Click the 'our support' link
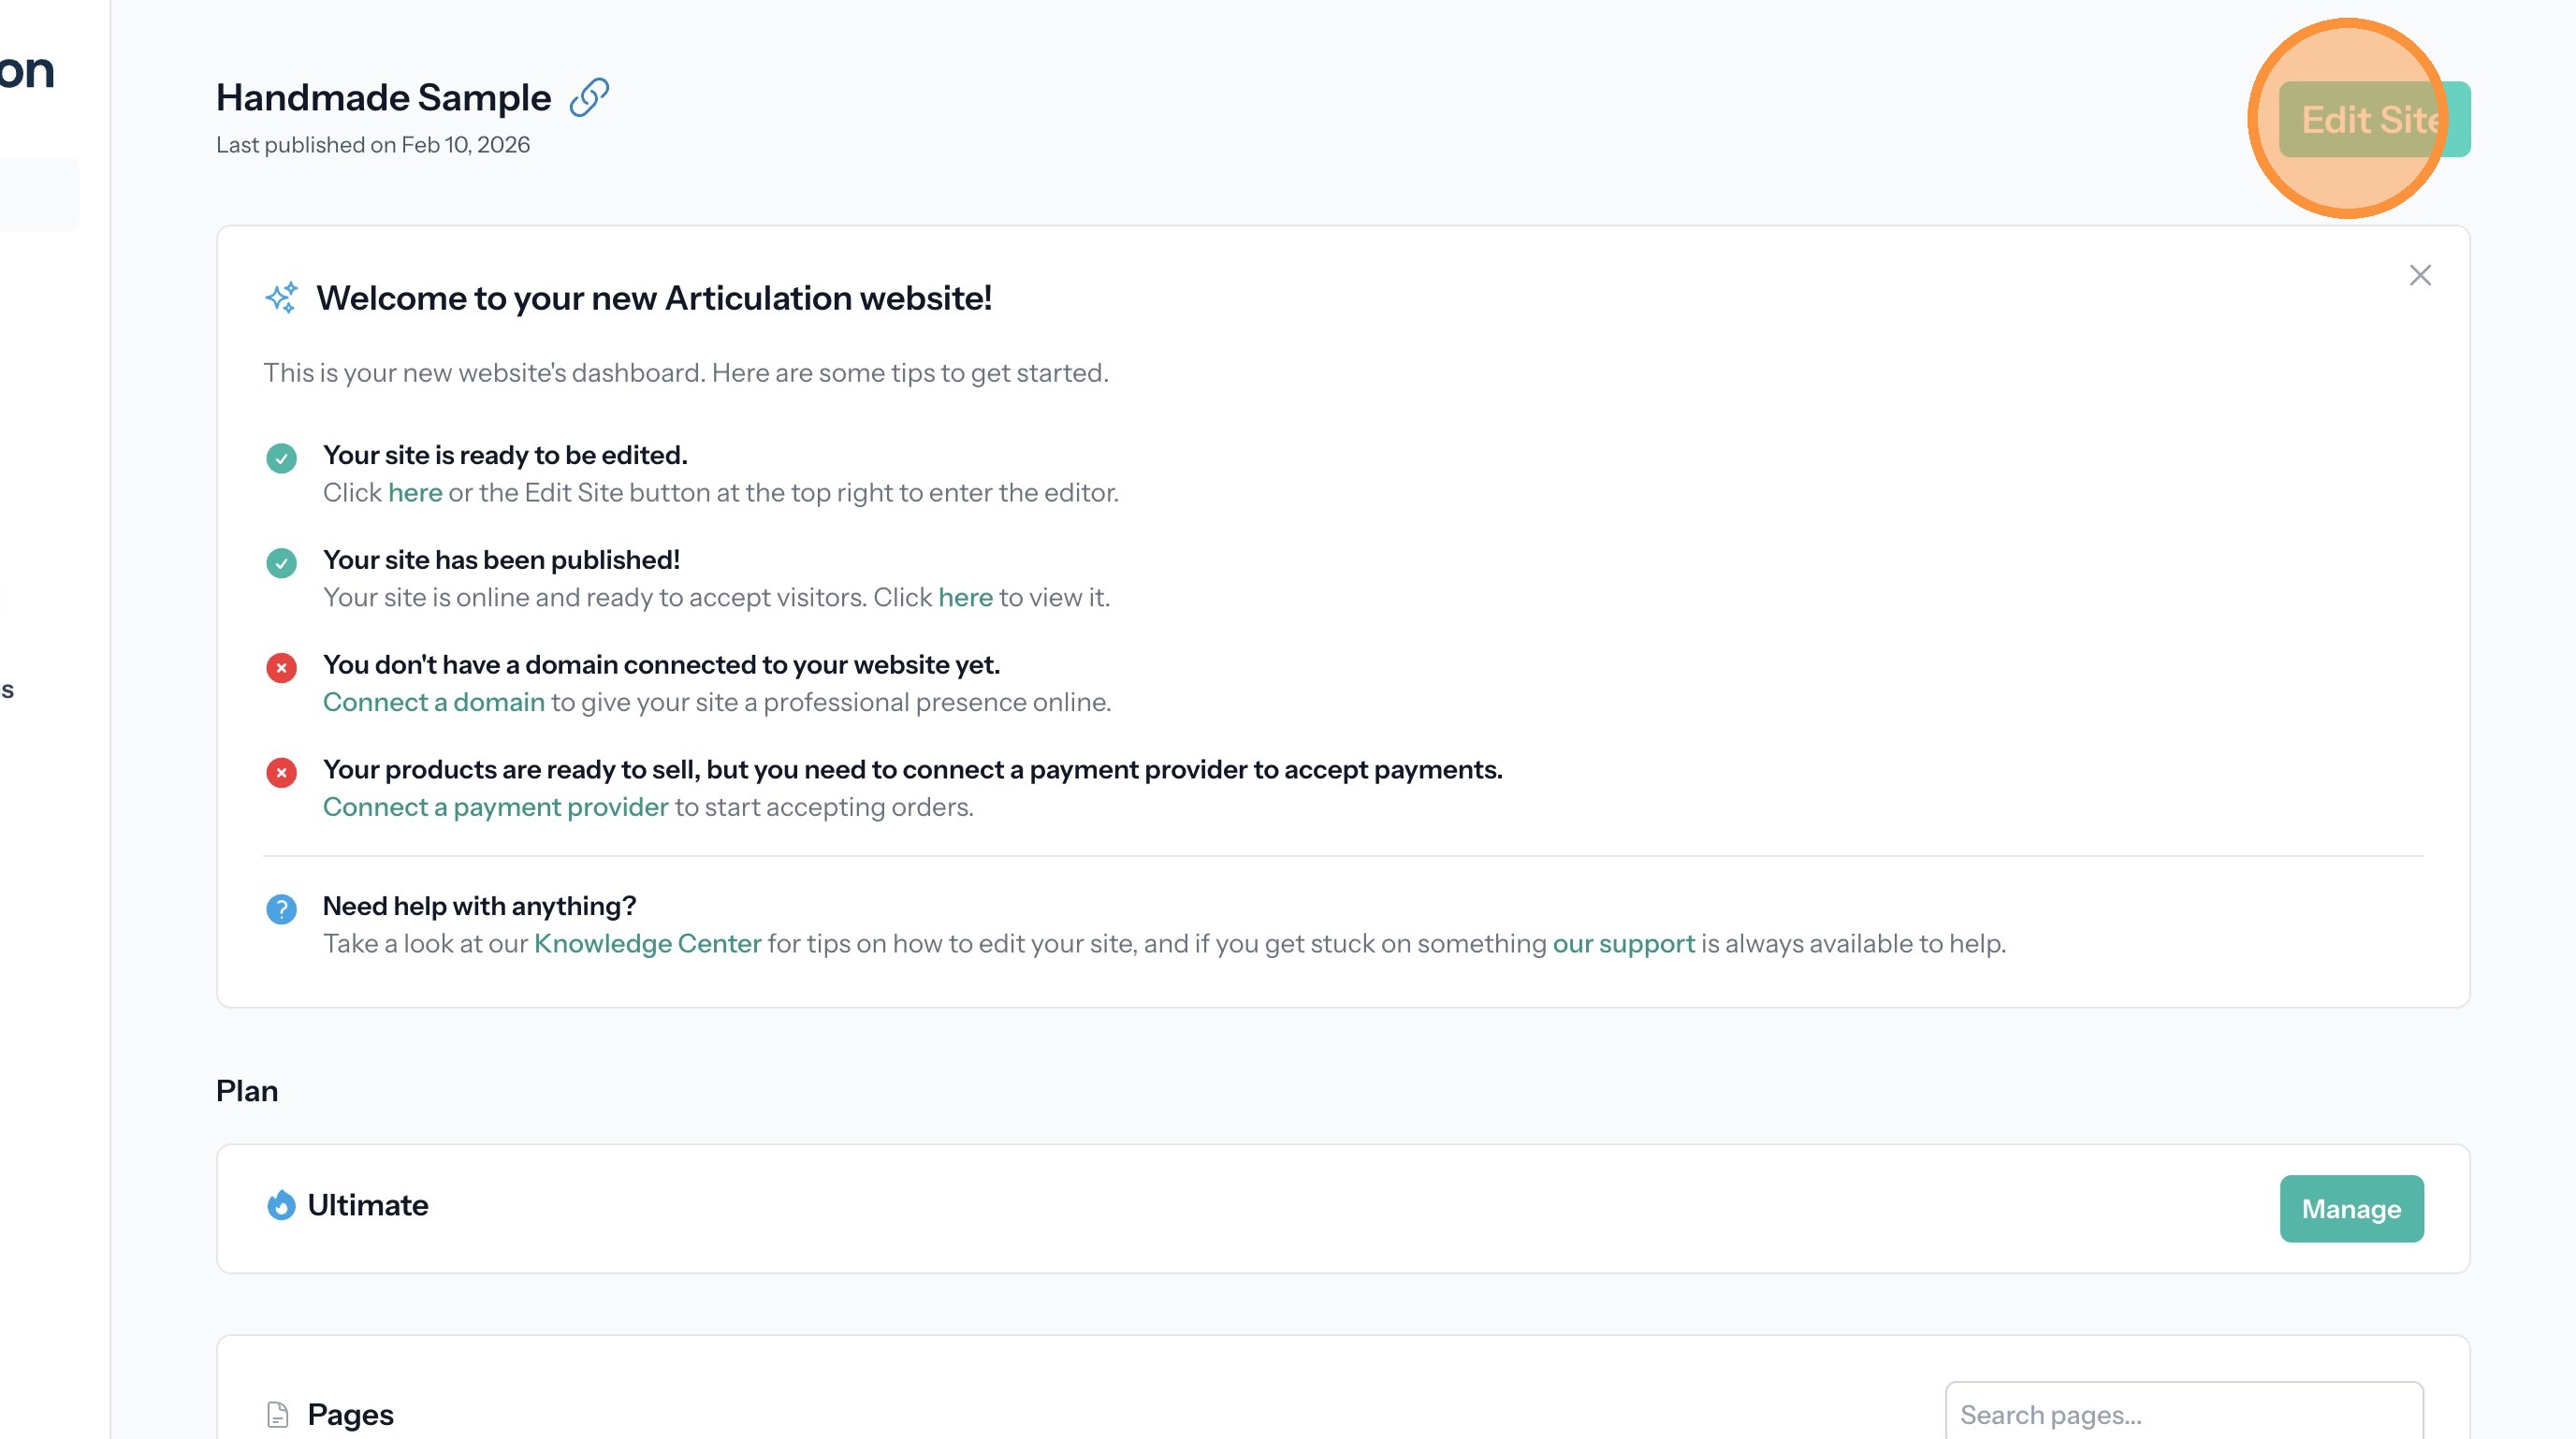This screenshot has height=1439, width=2576. [x=1623, y=944]
